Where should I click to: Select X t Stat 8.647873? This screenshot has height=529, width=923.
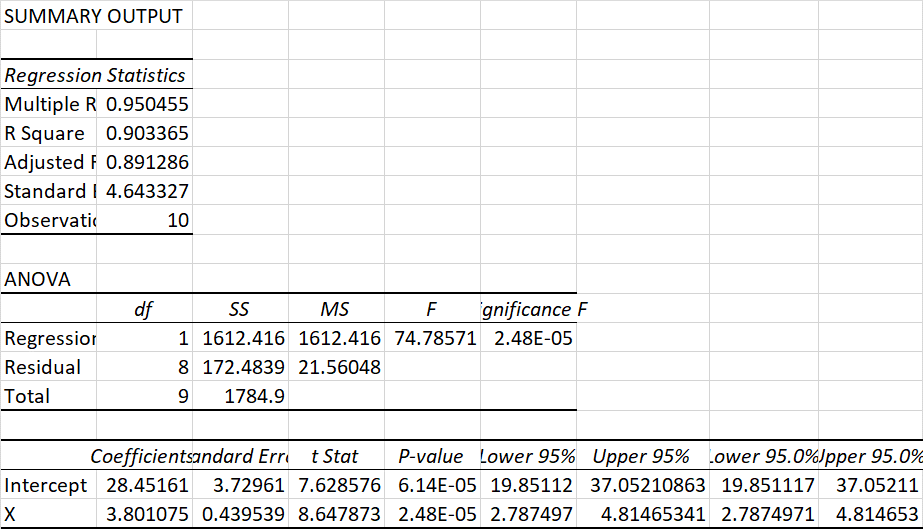(340, 515)
